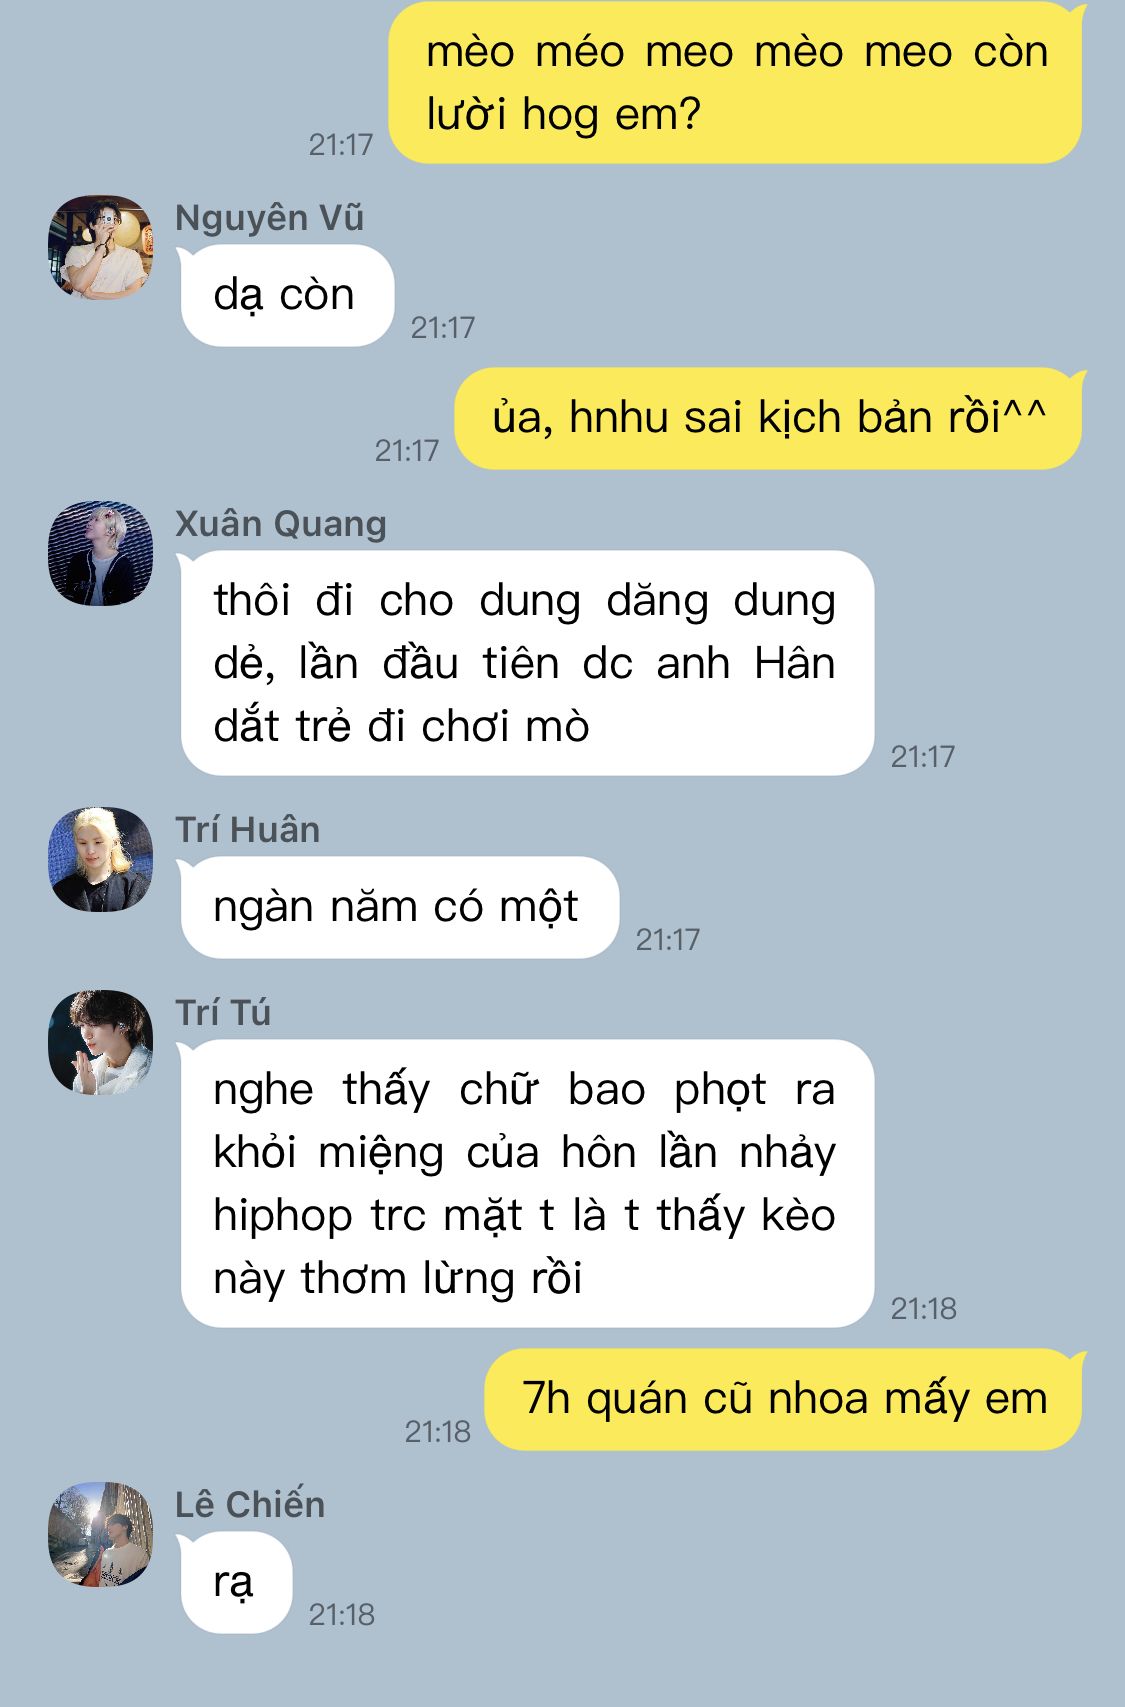
Task: Open Nguyên Vũ's profile avatar
Action: click(x=100, y=247)
